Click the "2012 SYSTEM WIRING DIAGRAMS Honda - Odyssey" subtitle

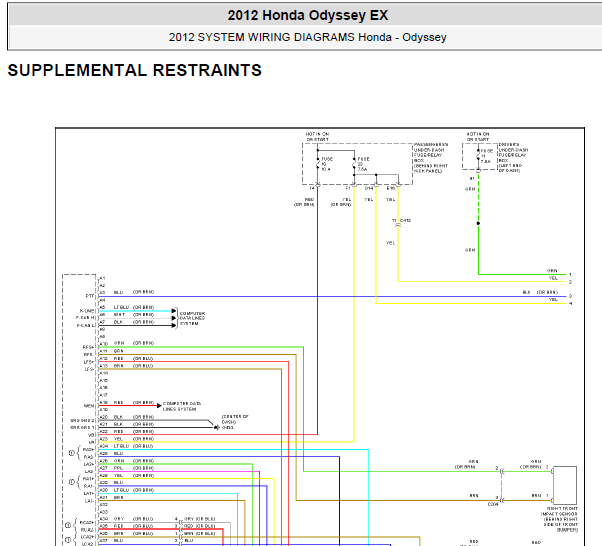(x=308, y=37)
